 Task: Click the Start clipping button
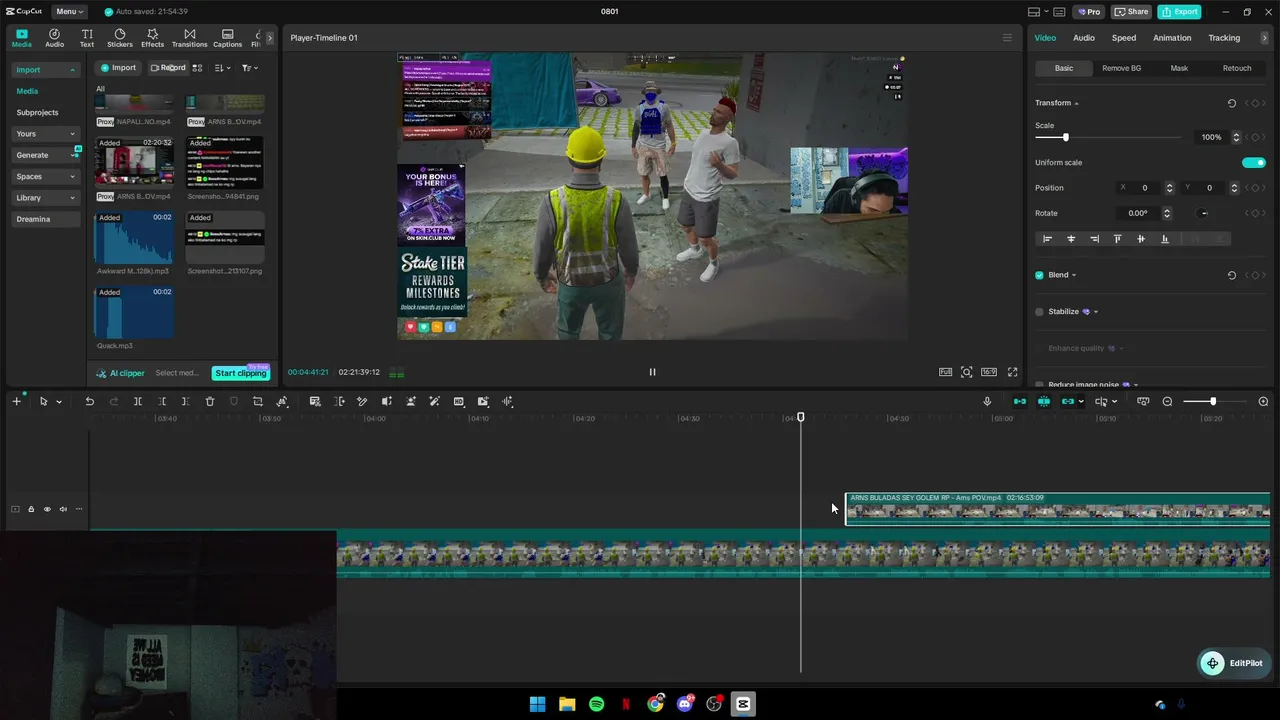click(x=241, y=373)
